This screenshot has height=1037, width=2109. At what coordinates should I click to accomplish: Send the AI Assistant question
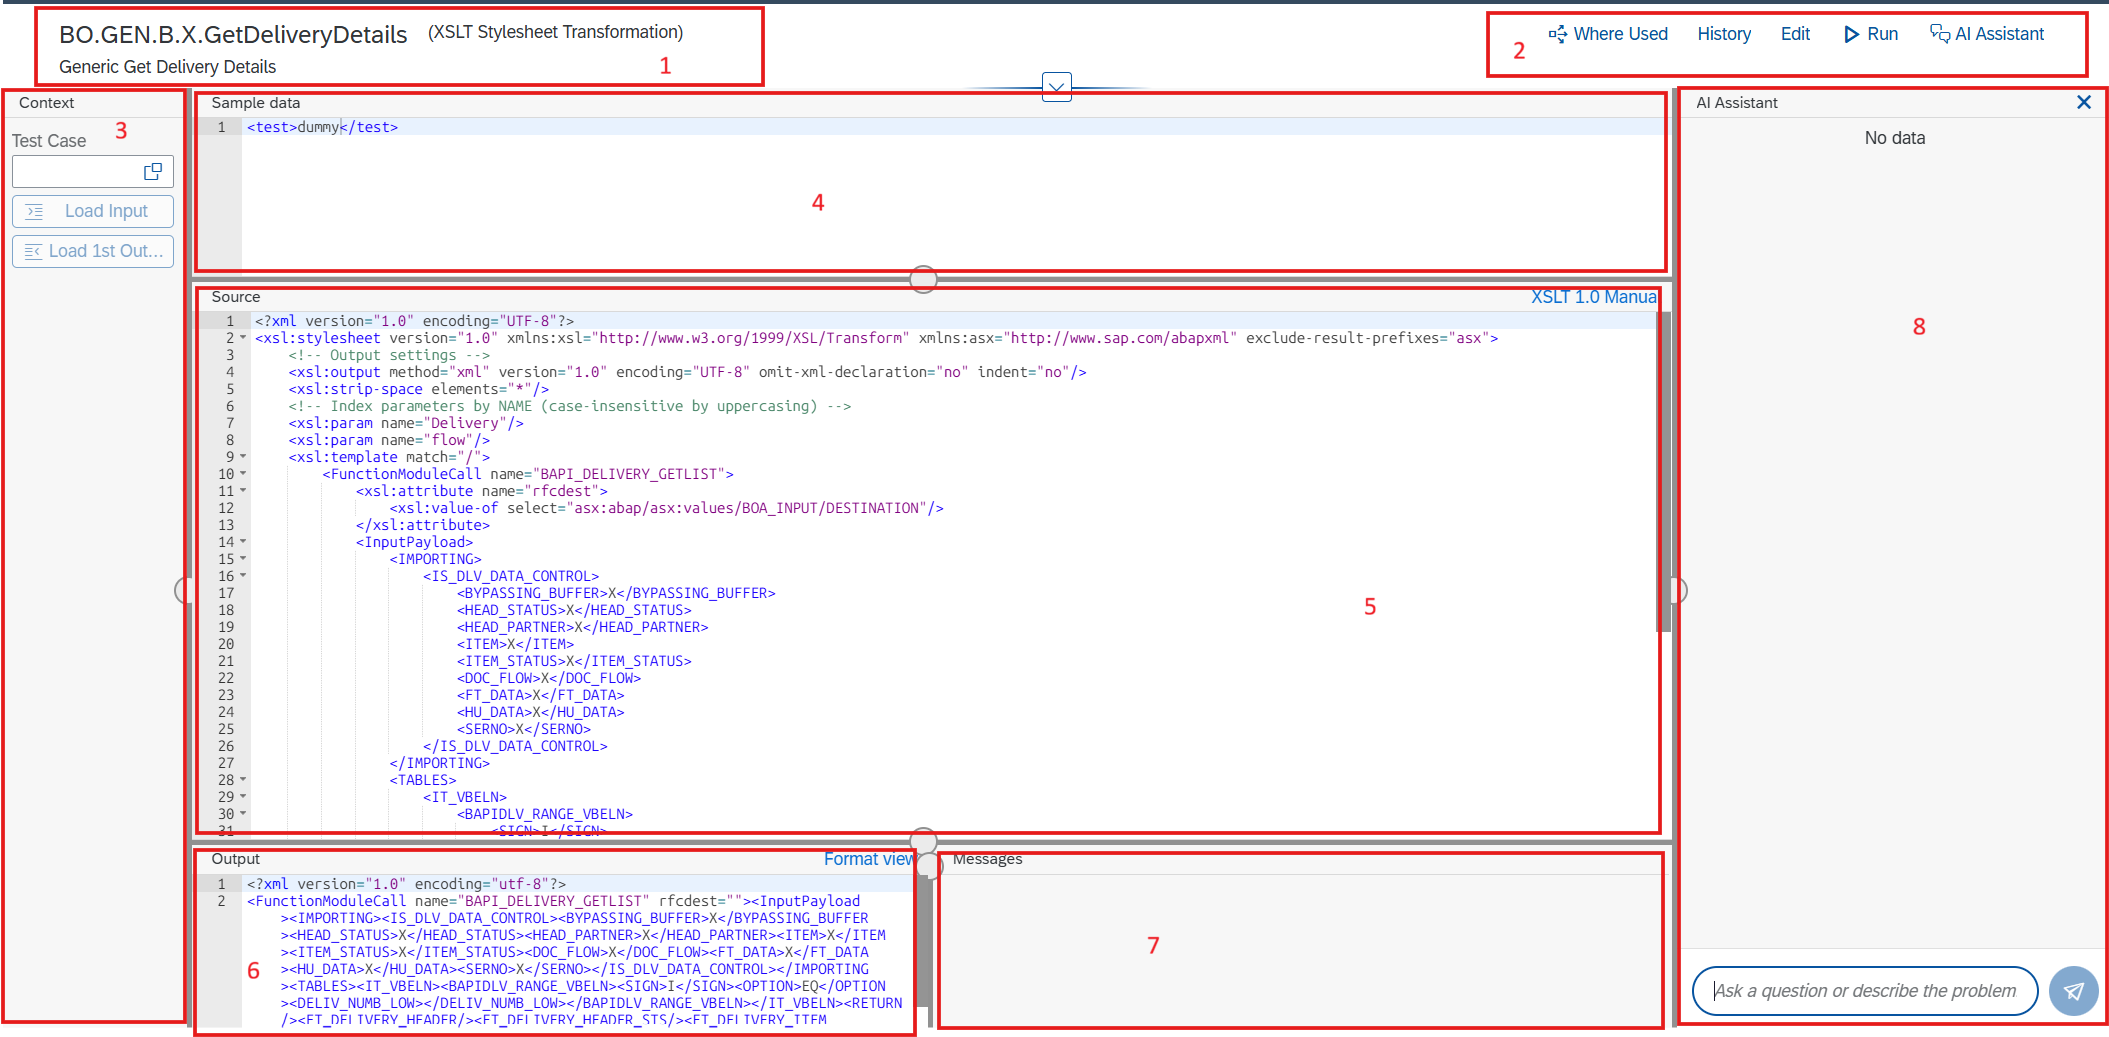tap(2073, 991)
